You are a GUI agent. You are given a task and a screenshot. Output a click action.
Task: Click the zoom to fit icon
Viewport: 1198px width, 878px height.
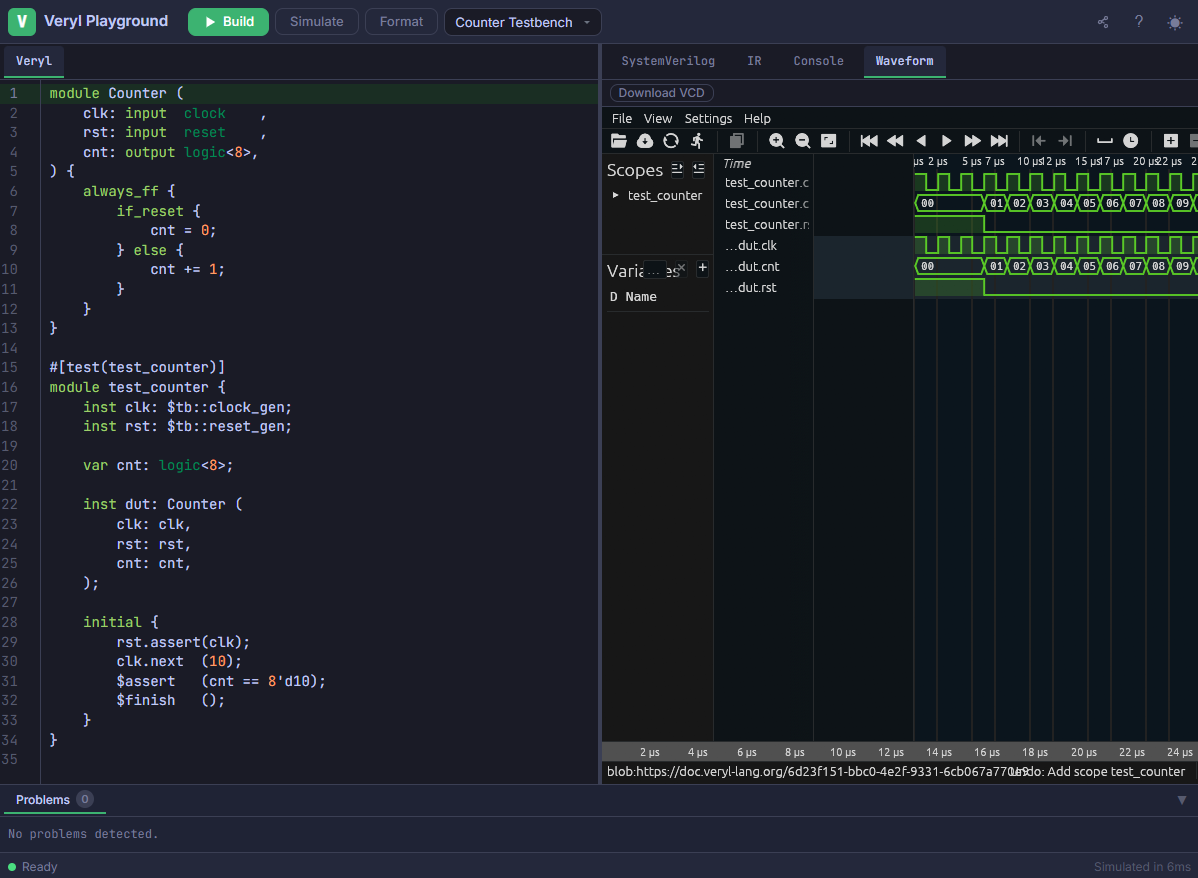(x=828, y=141)
